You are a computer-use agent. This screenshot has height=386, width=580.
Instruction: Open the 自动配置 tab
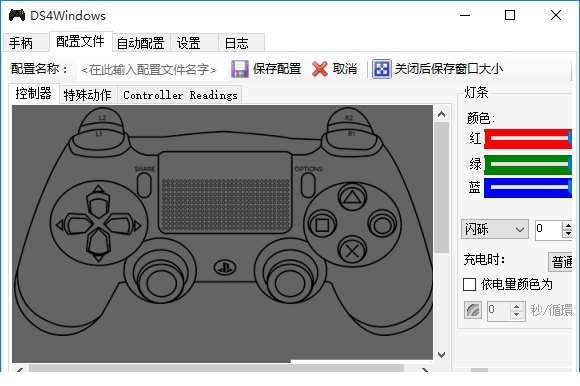[x=141, y=43]
